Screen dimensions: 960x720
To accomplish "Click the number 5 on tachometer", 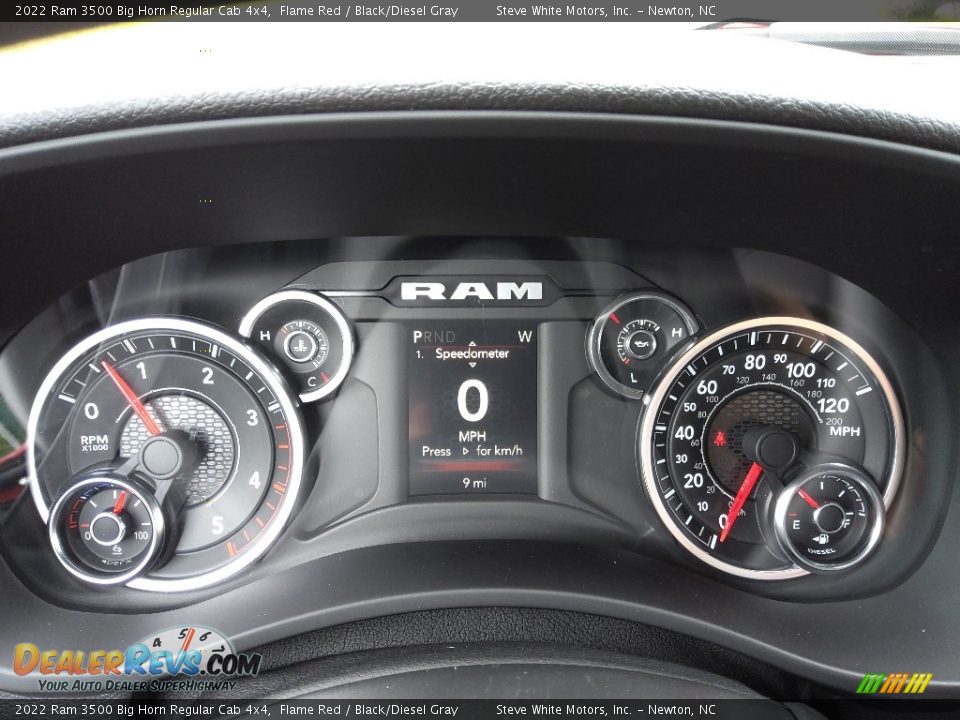I will tap(217, 525).
